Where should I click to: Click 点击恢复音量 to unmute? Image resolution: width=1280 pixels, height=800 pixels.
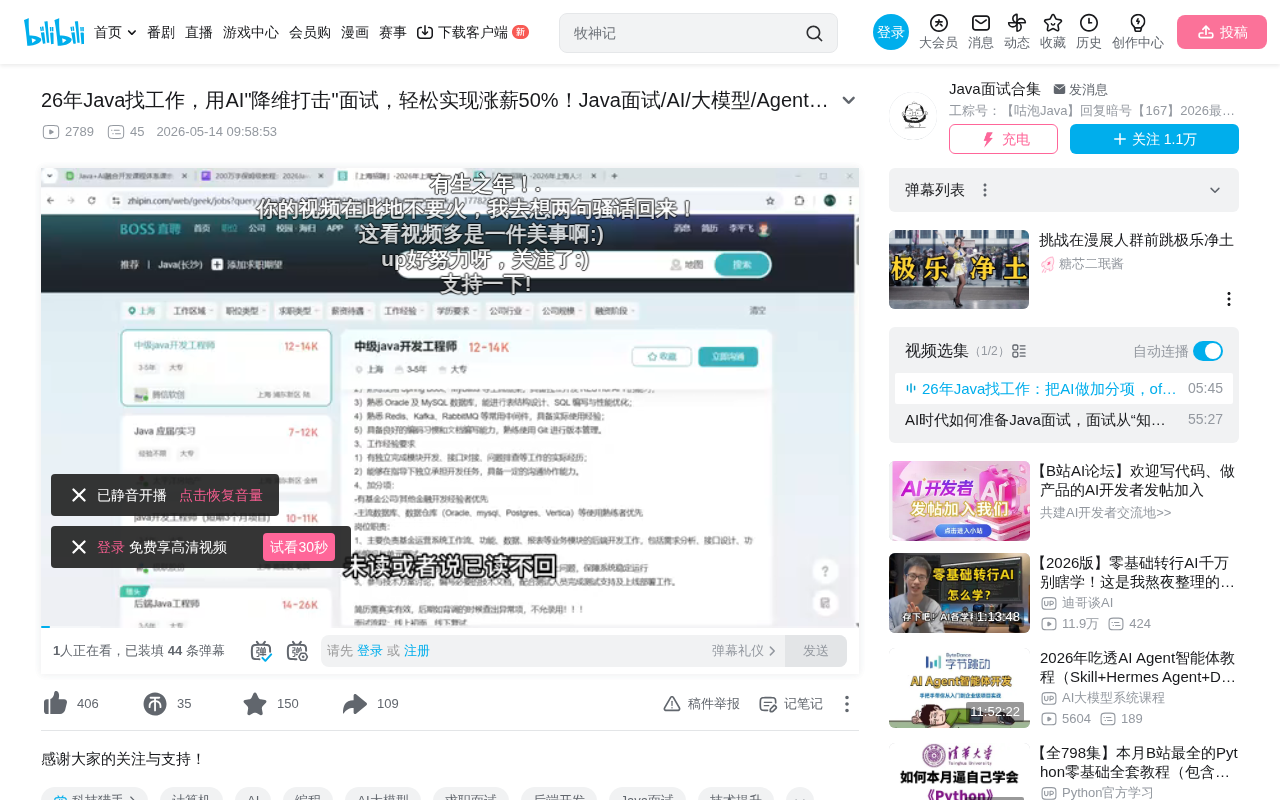[x=221, y=495]
